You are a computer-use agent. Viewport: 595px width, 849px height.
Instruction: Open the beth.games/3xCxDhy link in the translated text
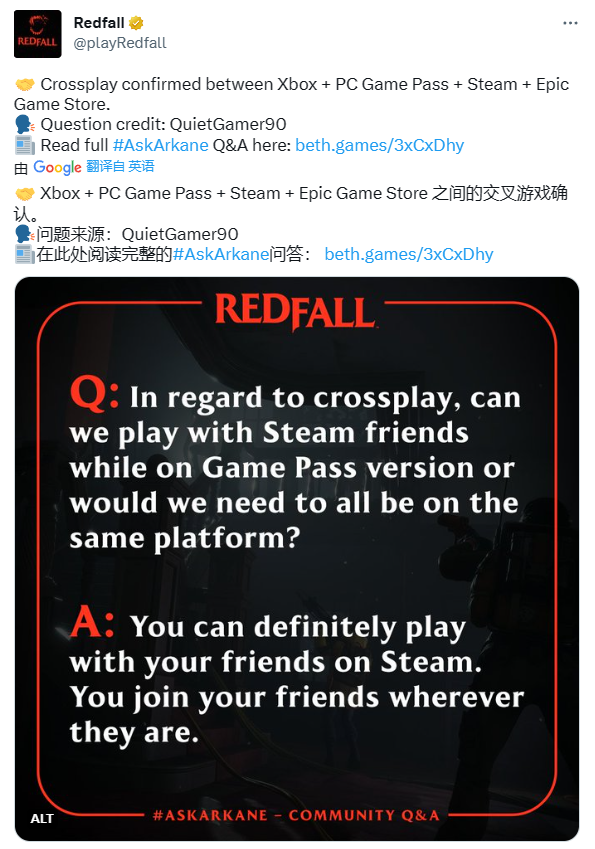click(409, 254)
